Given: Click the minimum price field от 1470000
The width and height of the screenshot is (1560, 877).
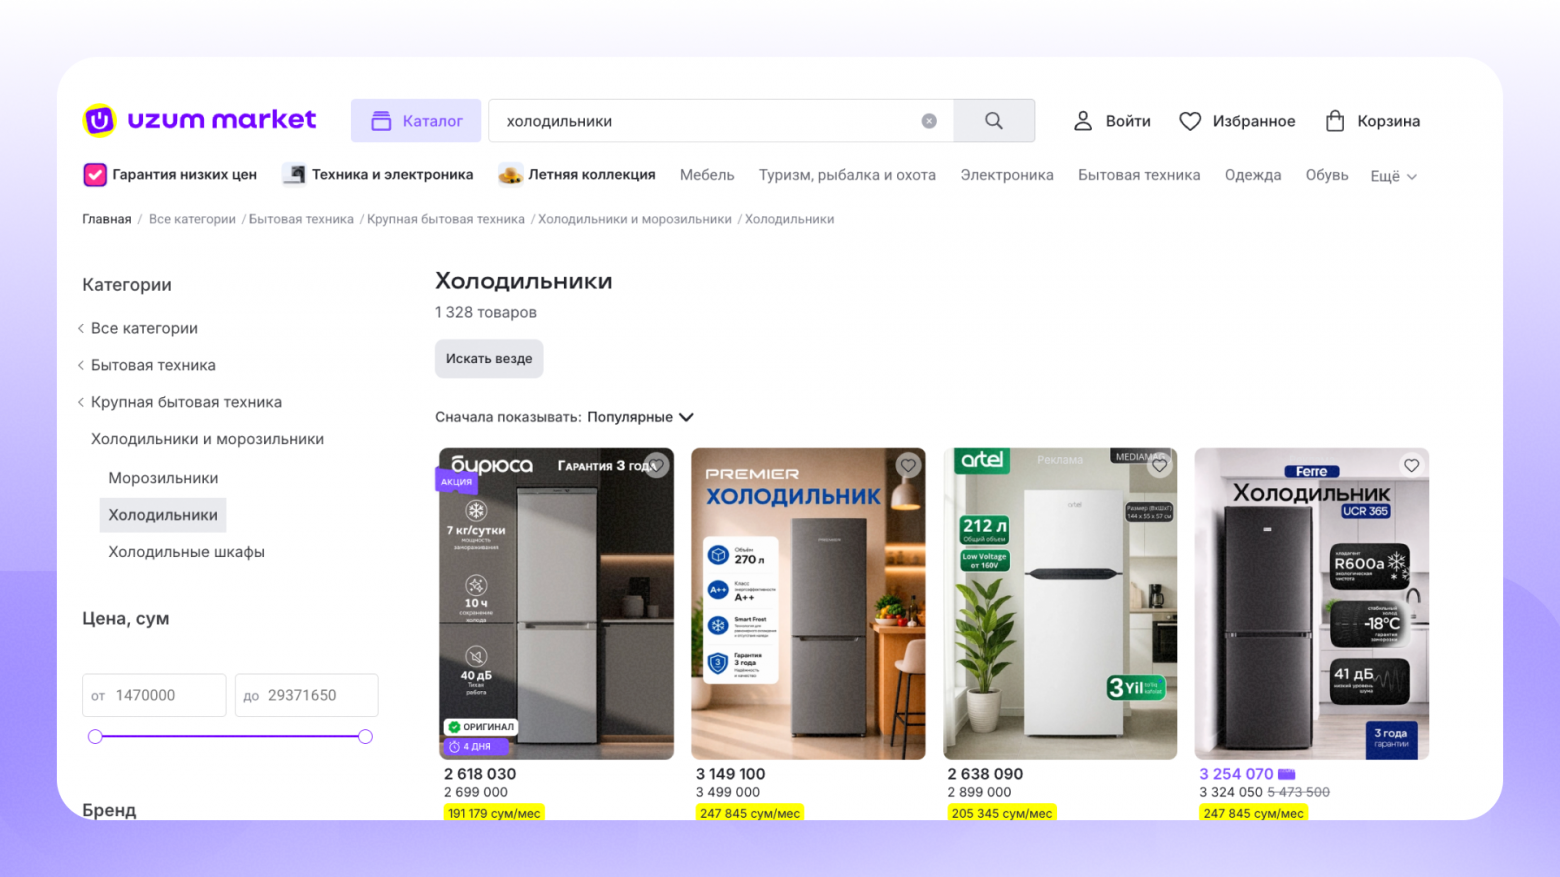Looking at the screenshot, I should click(x=154, y=695).
